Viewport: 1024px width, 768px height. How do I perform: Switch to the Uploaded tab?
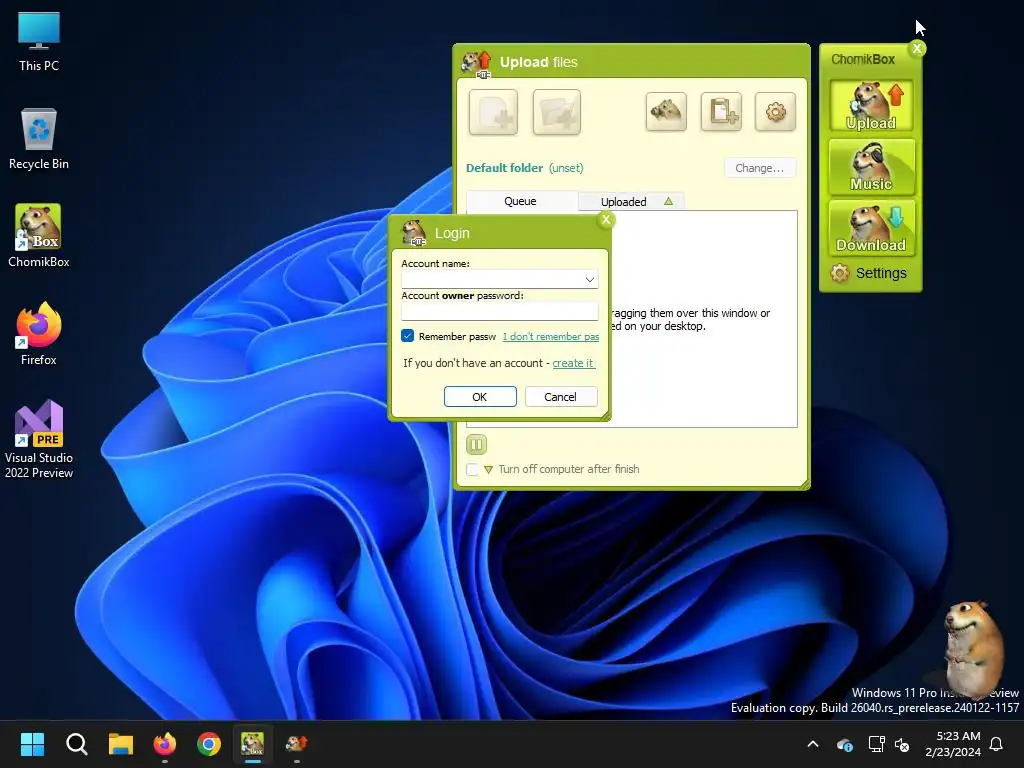click(632, 201)
